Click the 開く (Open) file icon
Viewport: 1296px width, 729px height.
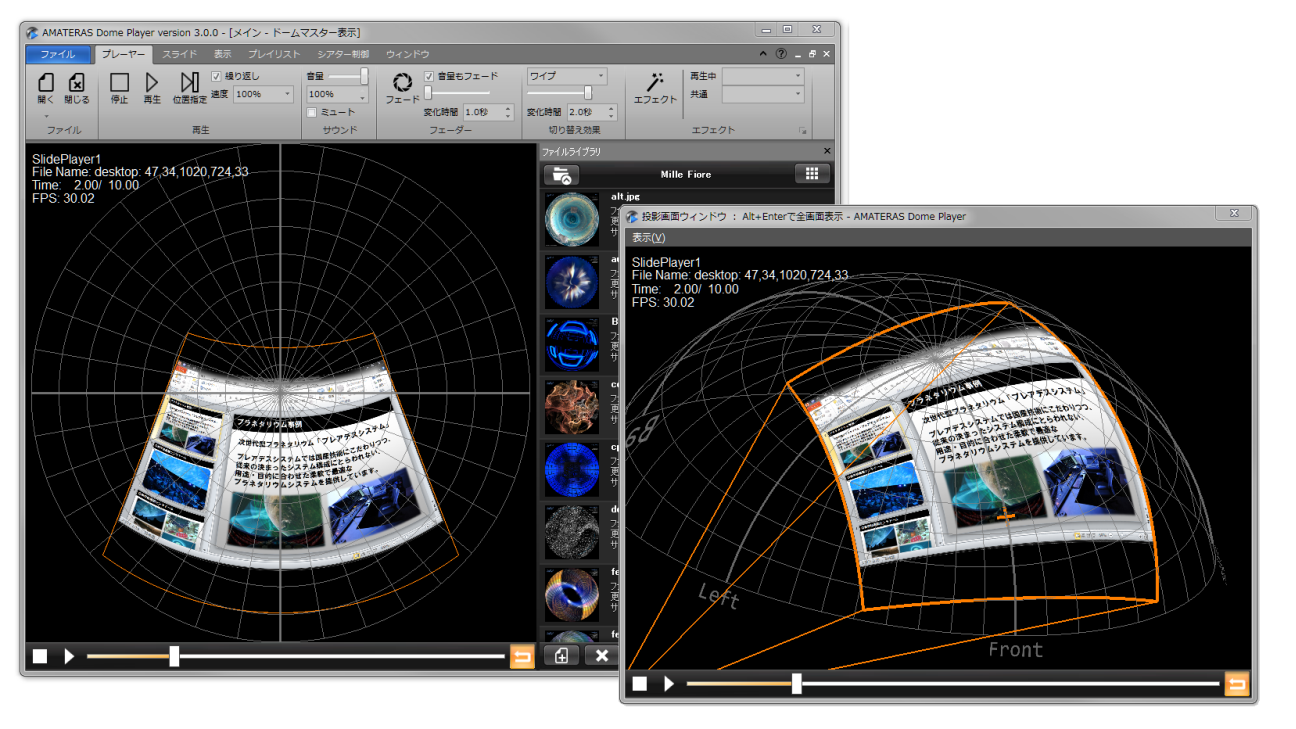point(46,83)
